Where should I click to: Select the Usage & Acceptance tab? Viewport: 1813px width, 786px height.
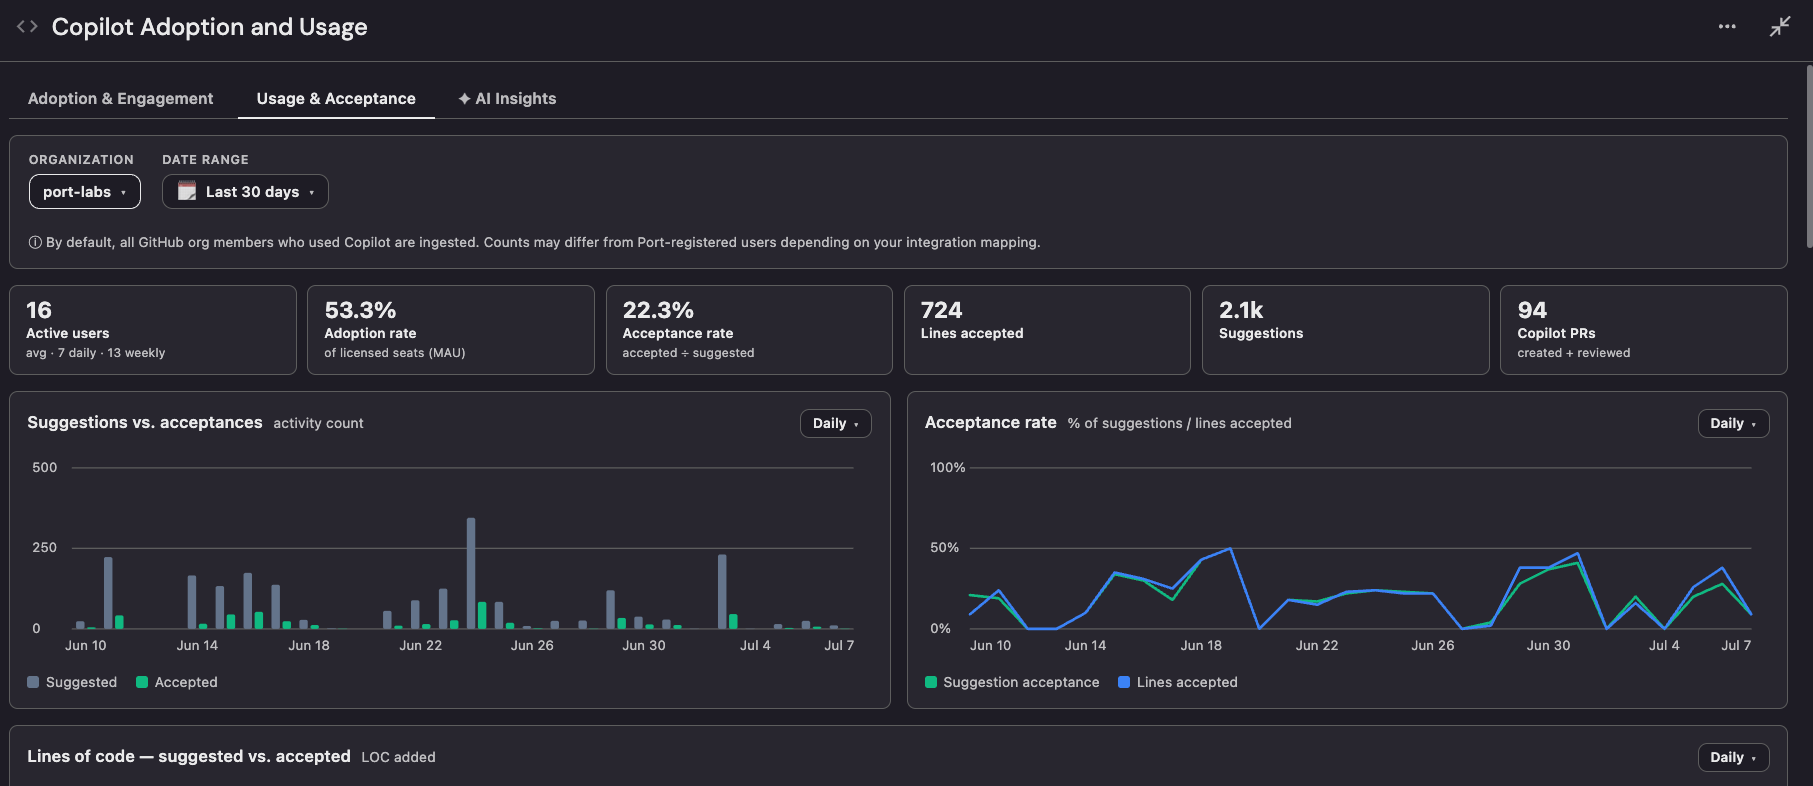point(336,98)
